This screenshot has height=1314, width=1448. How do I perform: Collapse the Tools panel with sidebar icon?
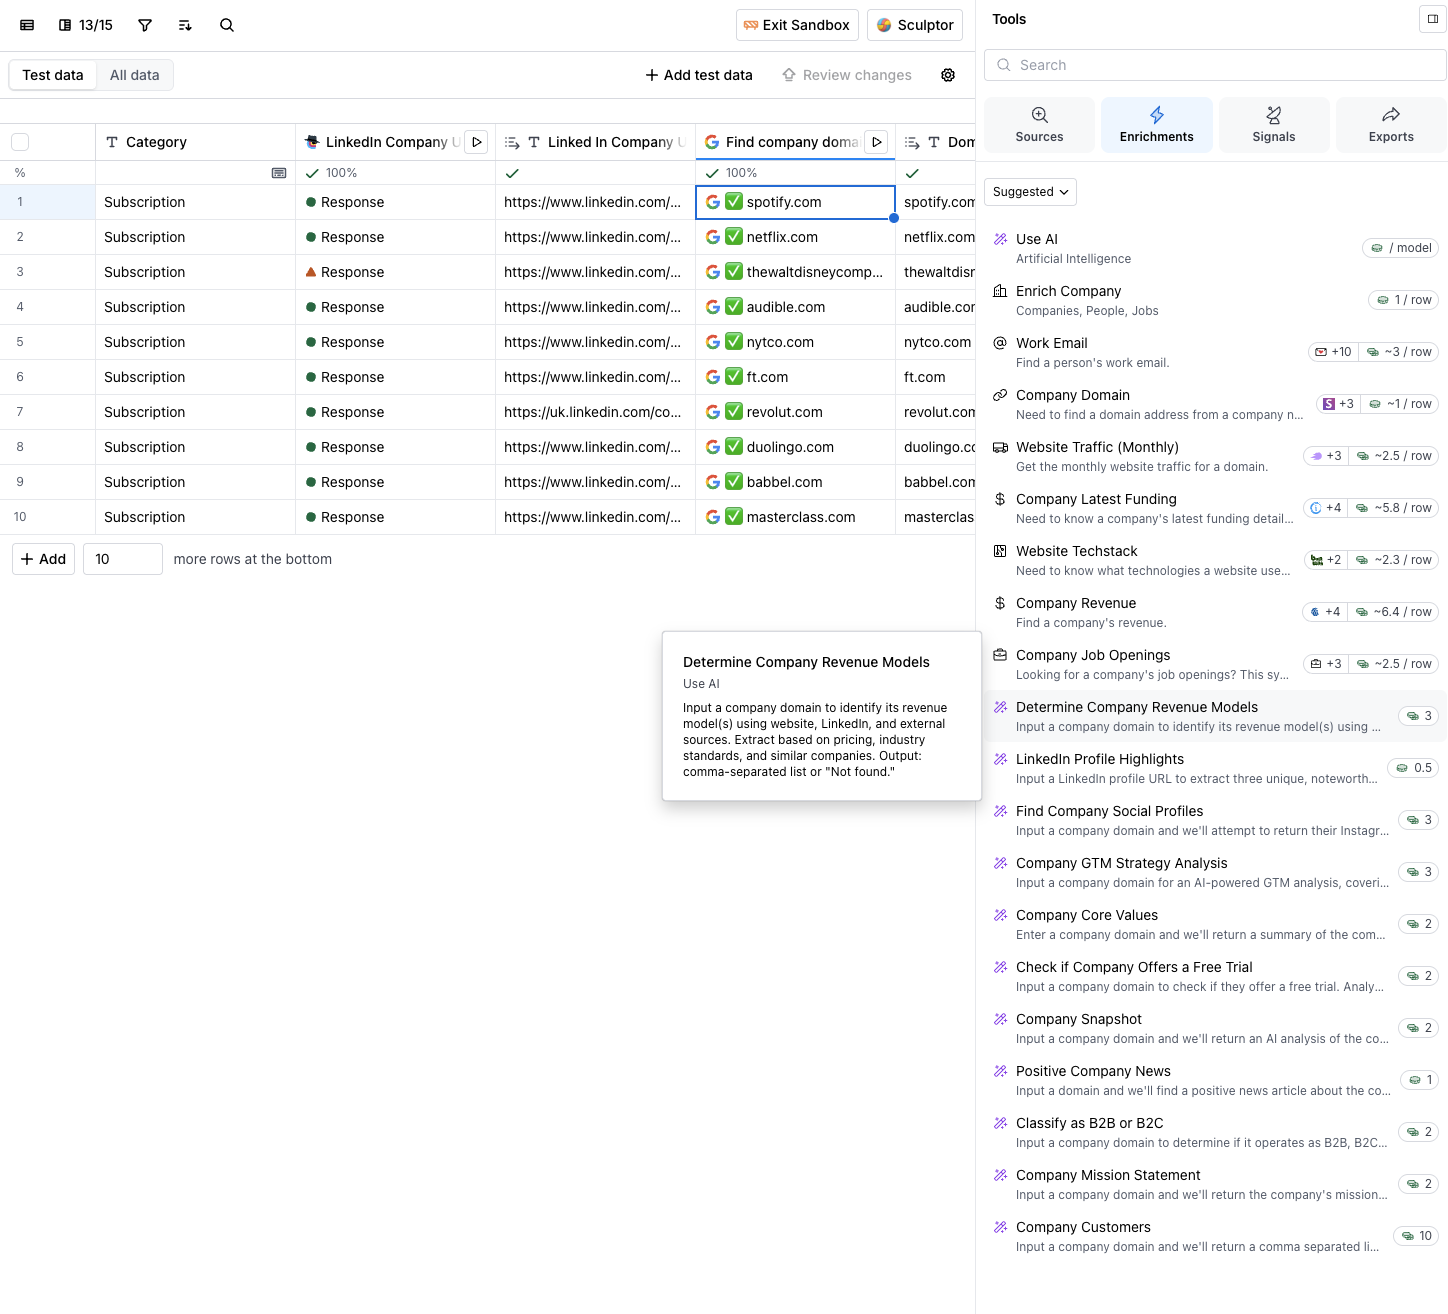1433,19
